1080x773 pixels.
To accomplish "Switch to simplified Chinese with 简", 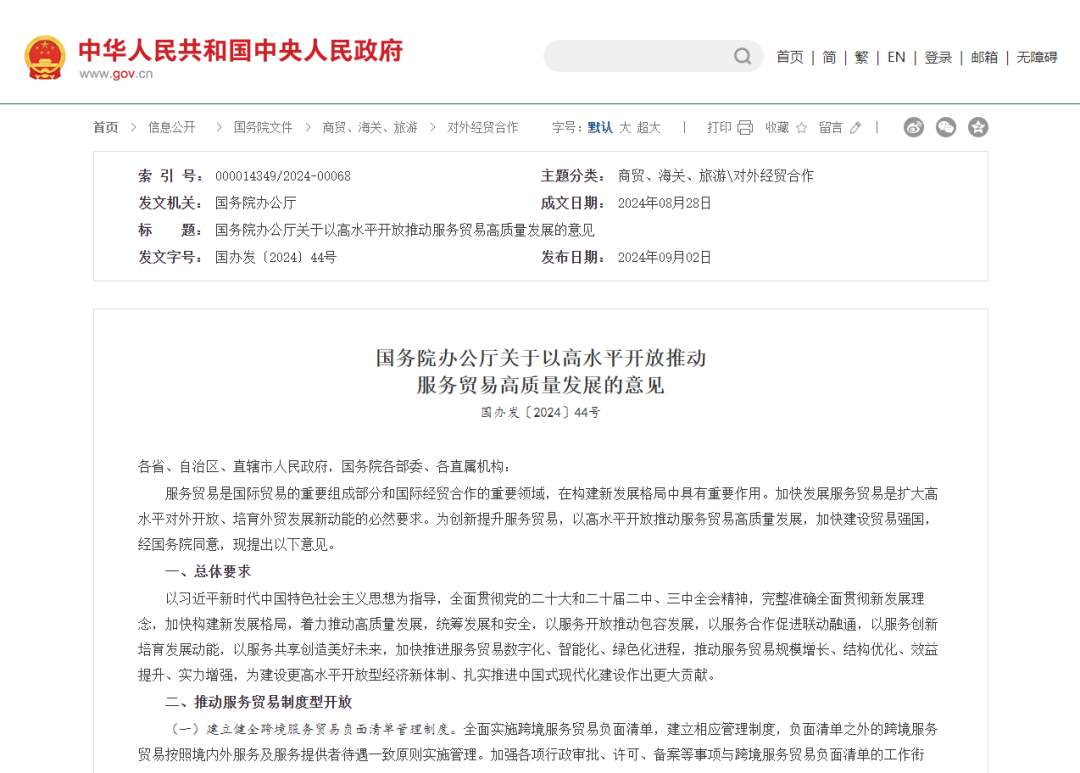I will pyautogui.click(x=829, y=57).
